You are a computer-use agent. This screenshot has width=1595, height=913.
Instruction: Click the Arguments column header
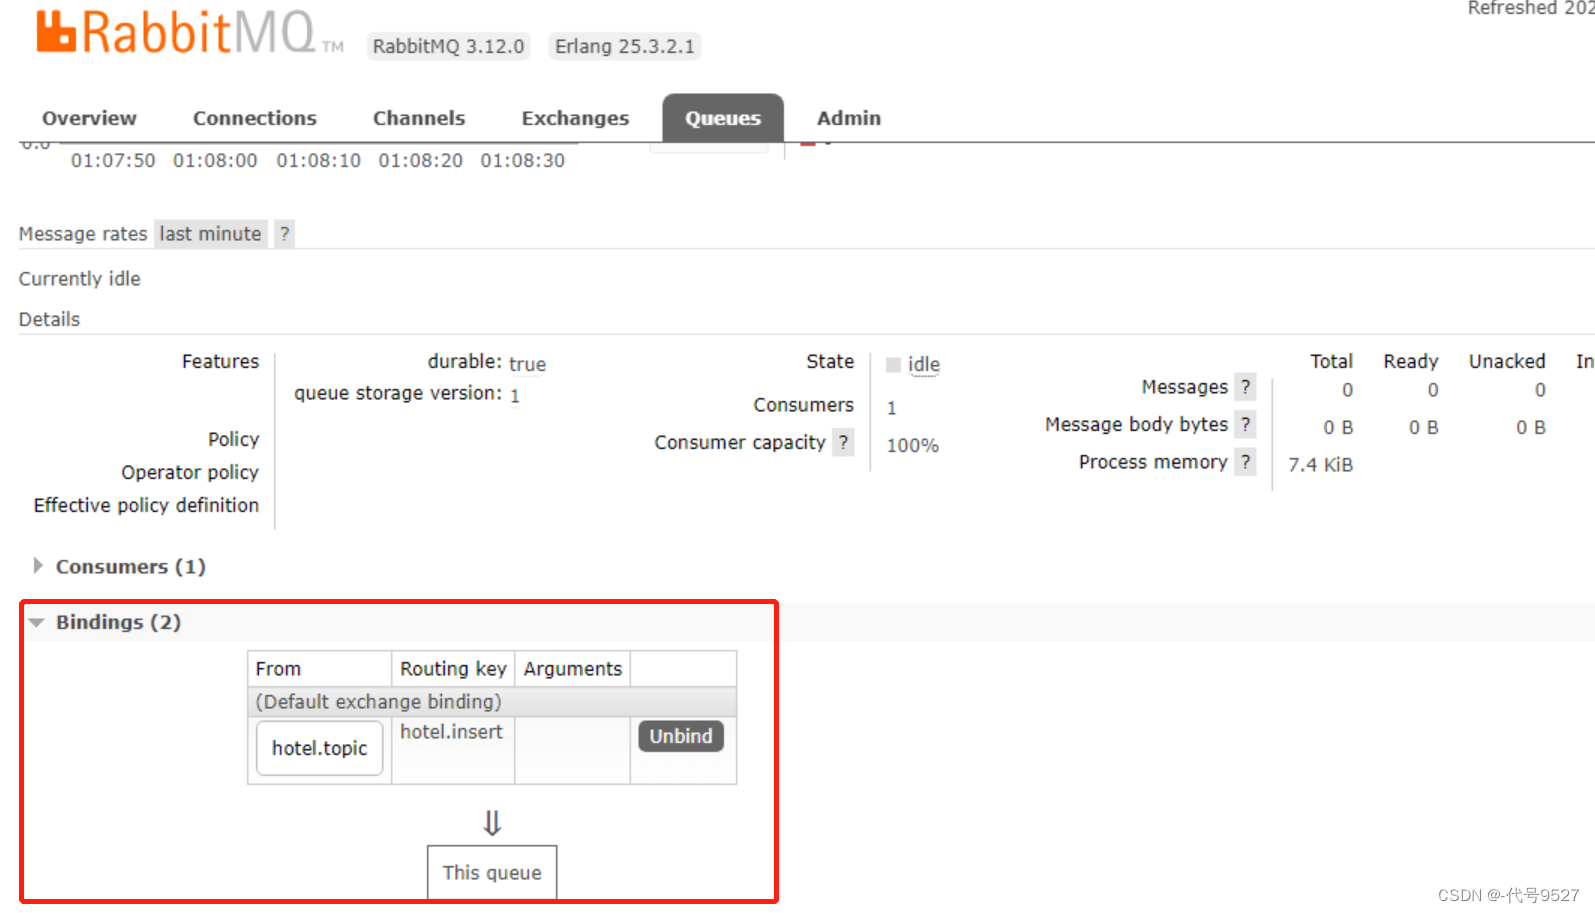click(x=573, y=669)
